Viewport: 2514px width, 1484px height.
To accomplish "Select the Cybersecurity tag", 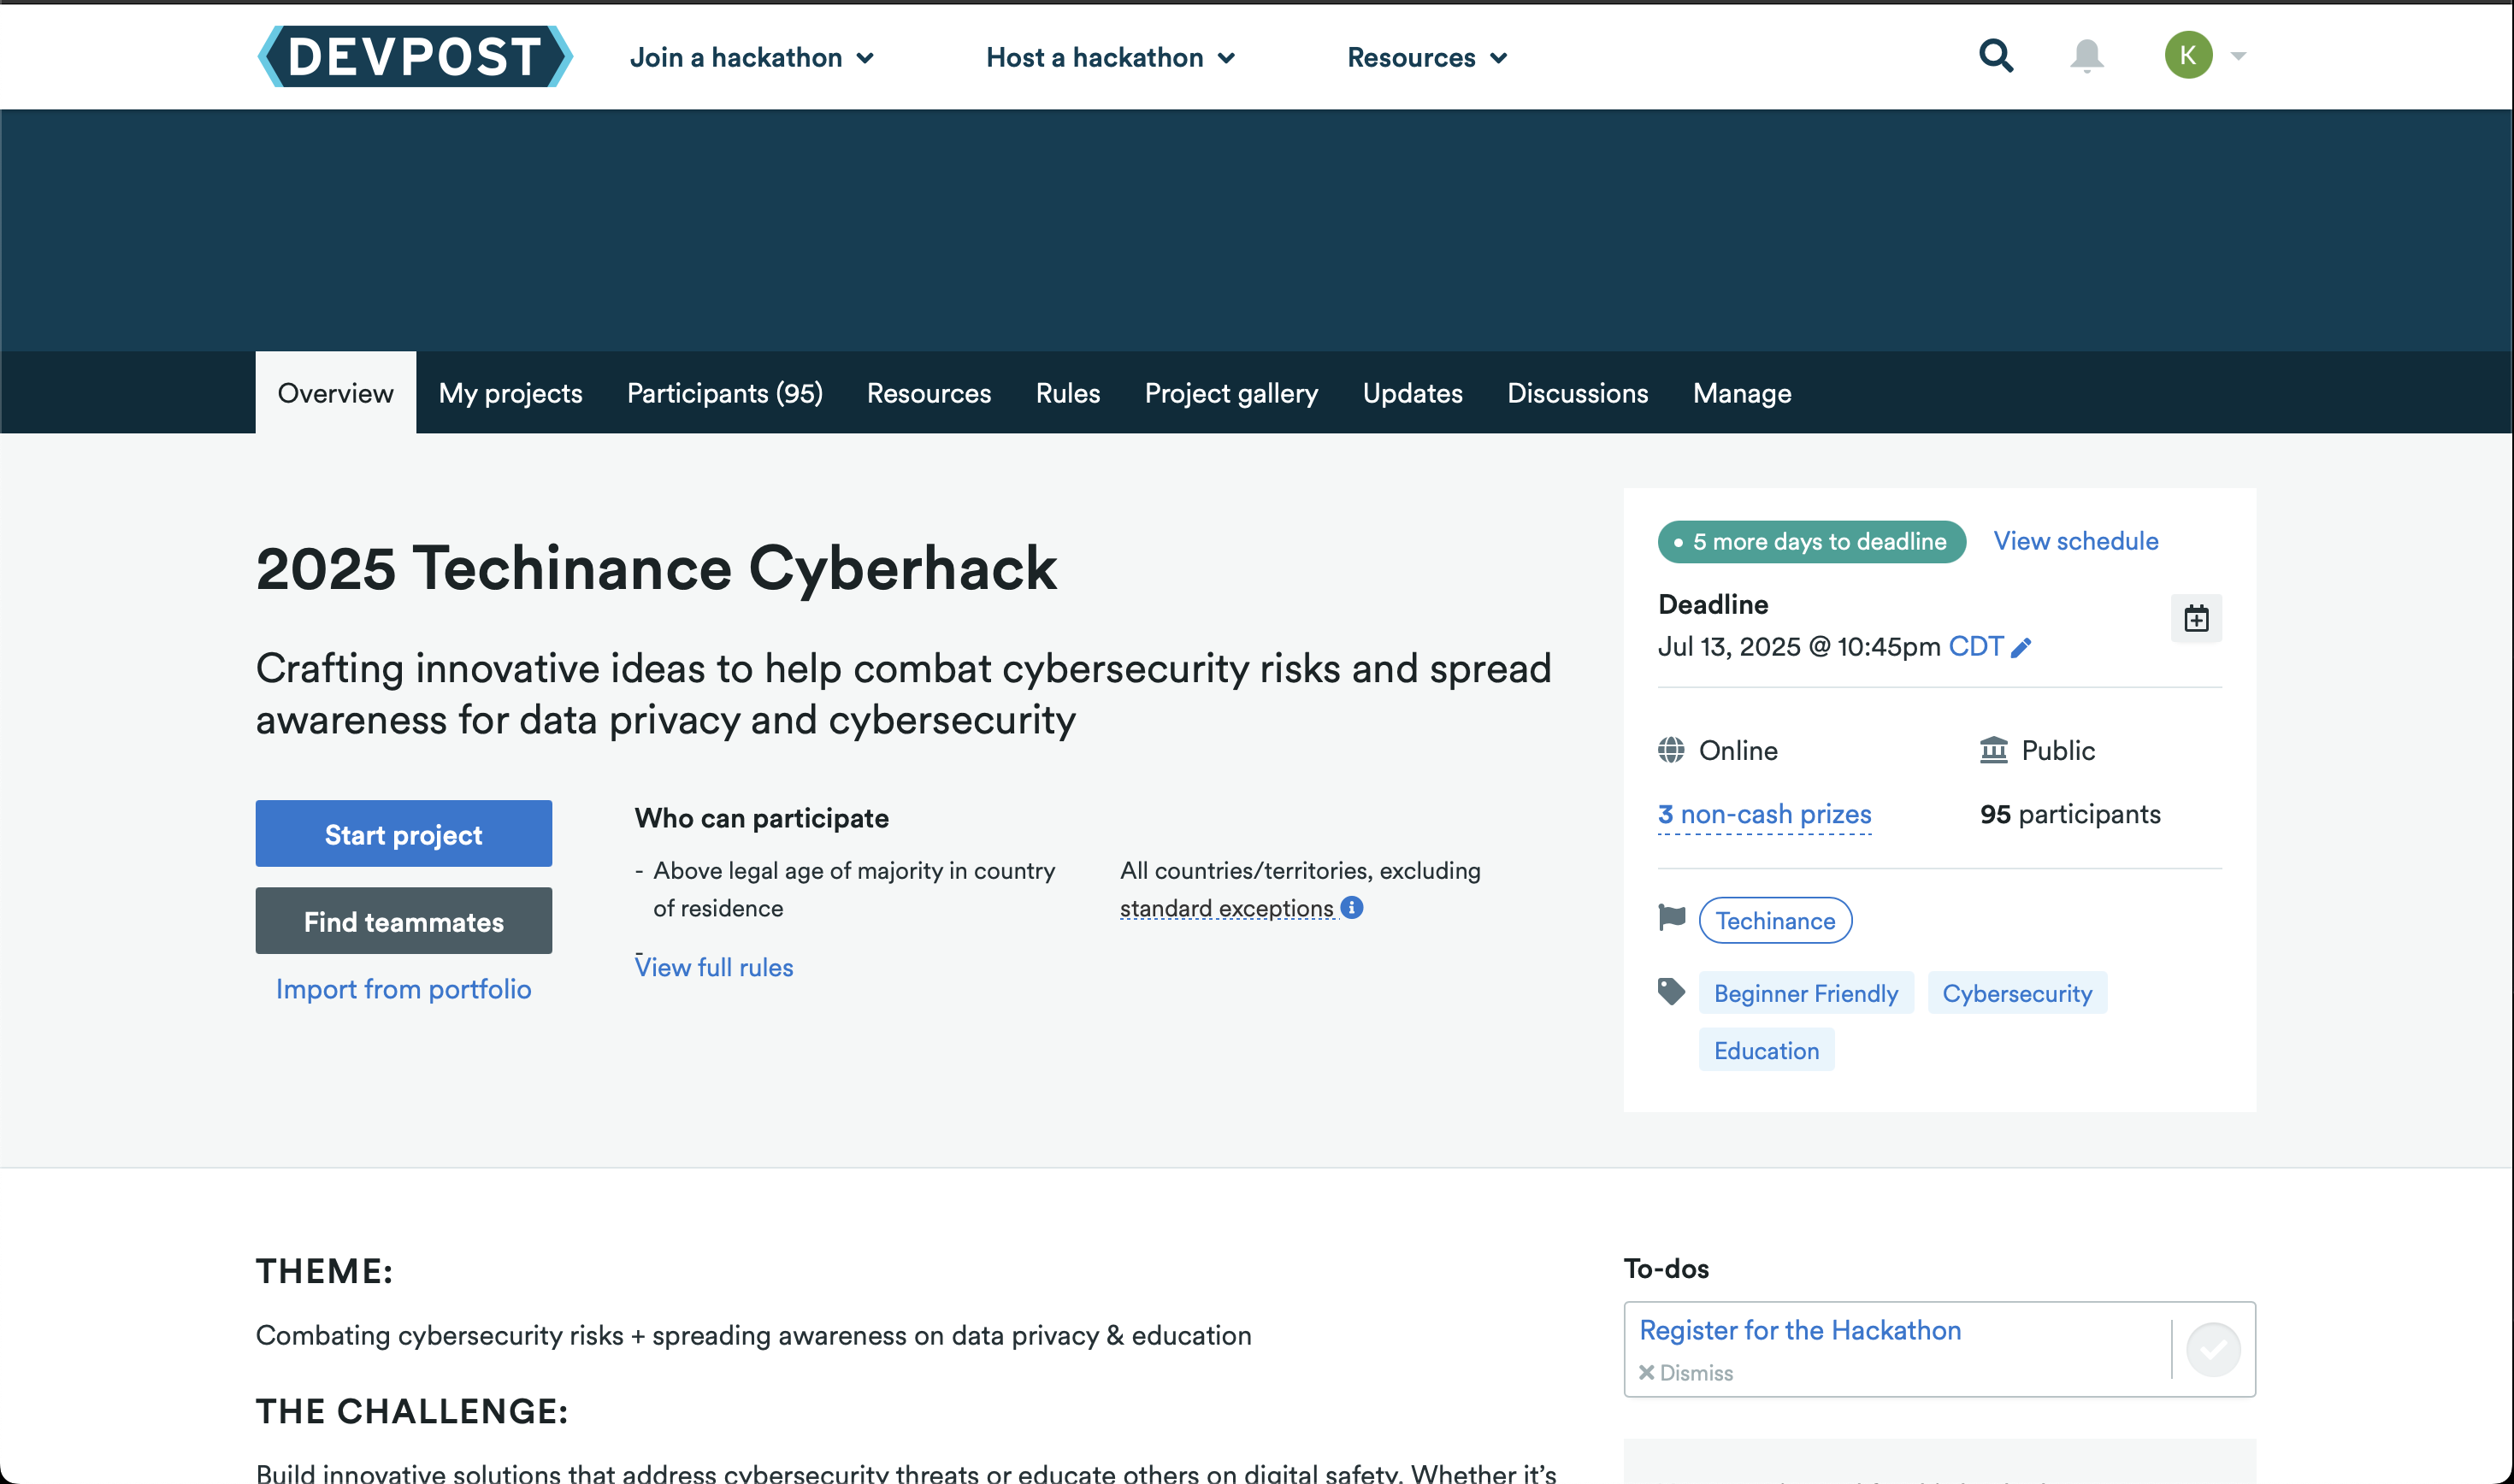I will [x=2016, y=993].
